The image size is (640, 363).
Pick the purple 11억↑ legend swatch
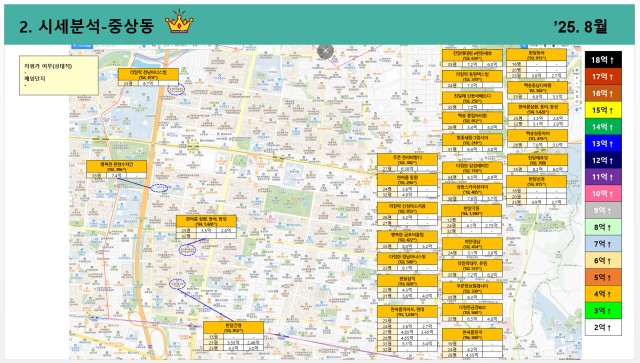[x=603, y=177]
